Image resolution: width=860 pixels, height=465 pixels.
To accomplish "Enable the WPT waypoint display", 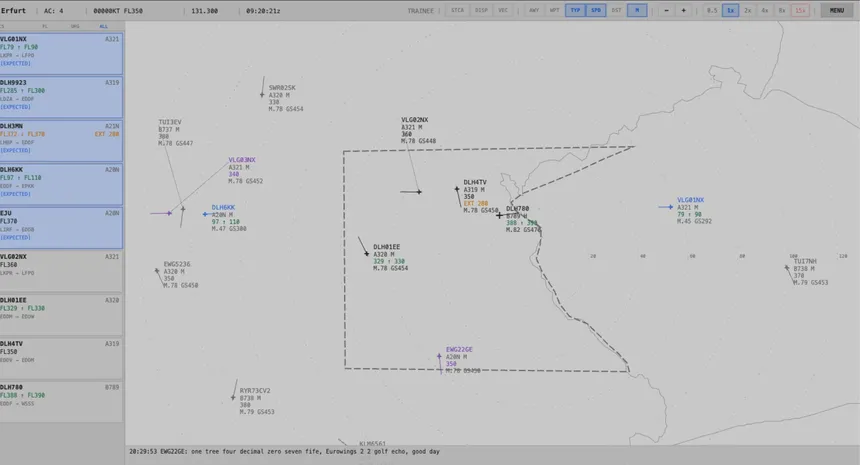I will pyautogui.click(x=555, y=10).
